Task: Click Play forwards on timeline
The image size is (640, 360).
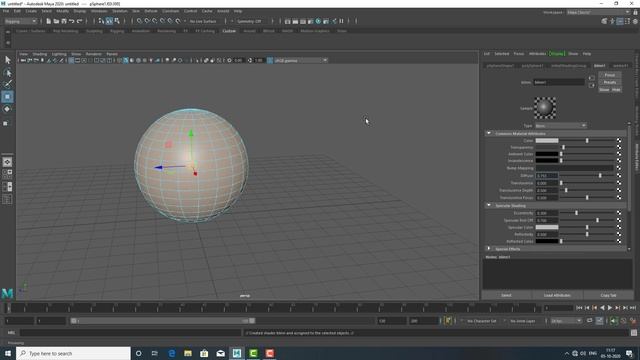Action: (x=610, y=308)
